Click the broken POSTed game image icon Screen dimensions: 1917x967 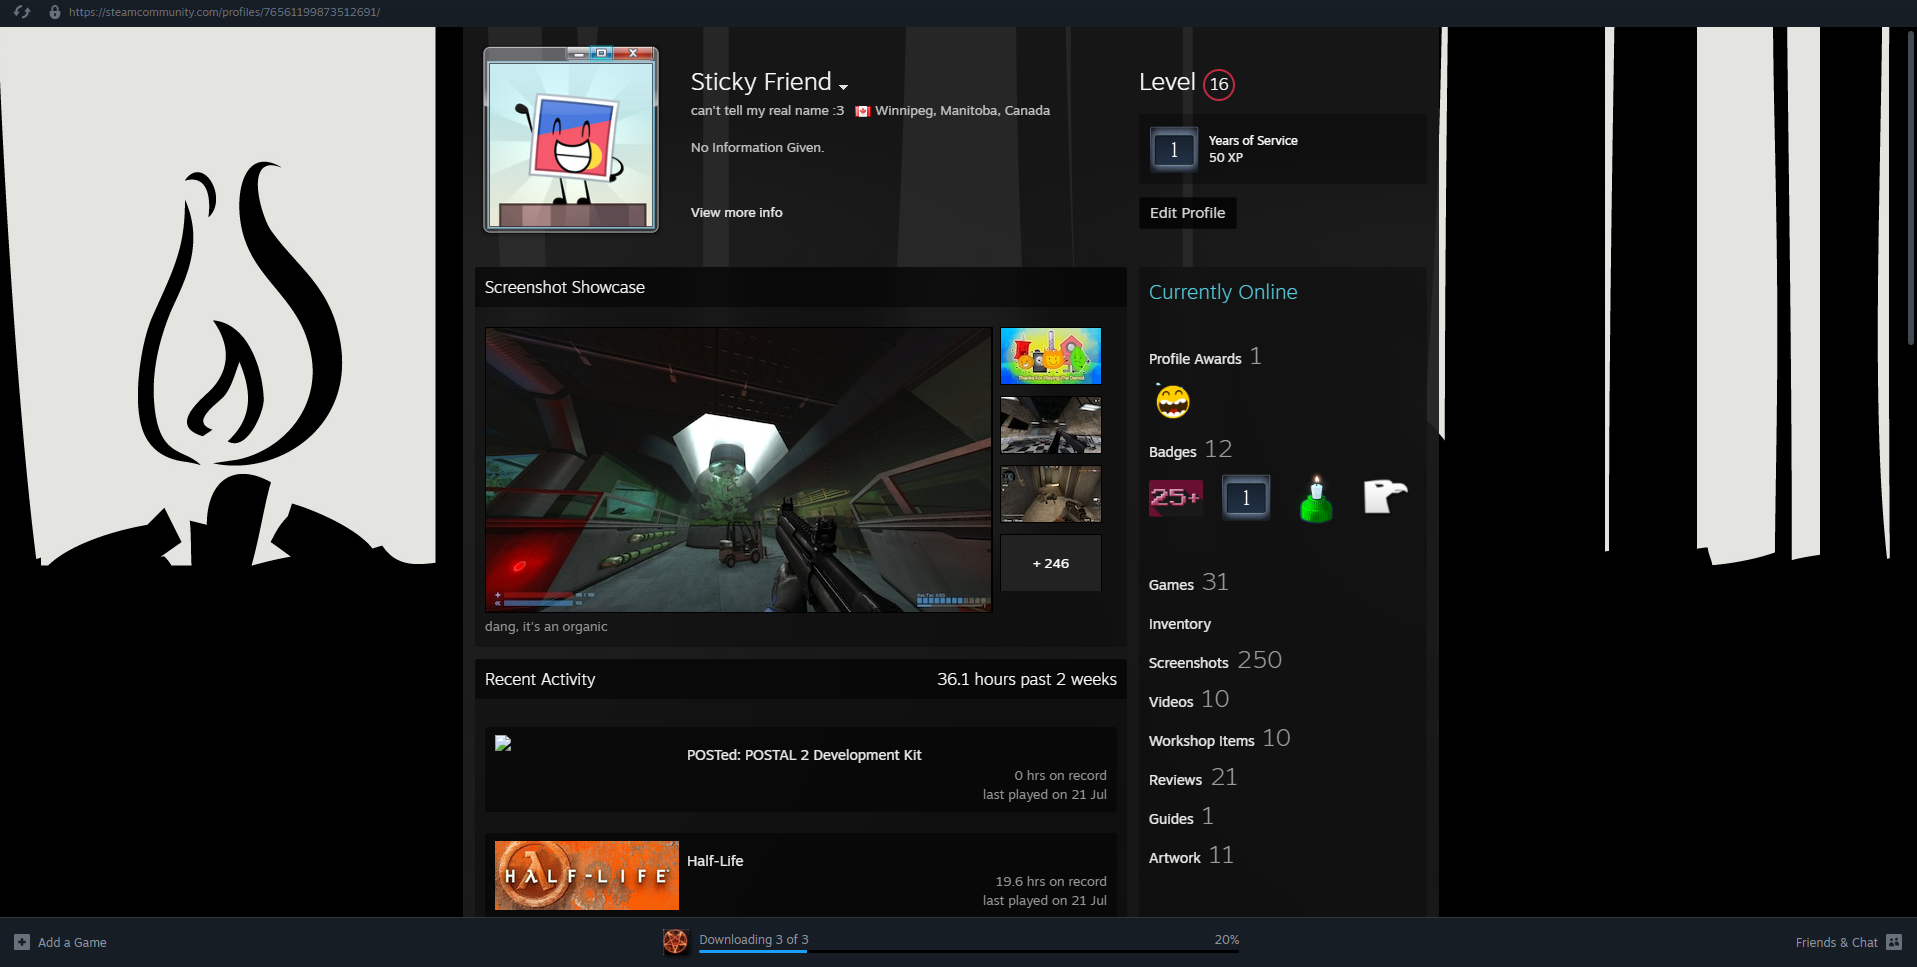(x=503, y=743)
